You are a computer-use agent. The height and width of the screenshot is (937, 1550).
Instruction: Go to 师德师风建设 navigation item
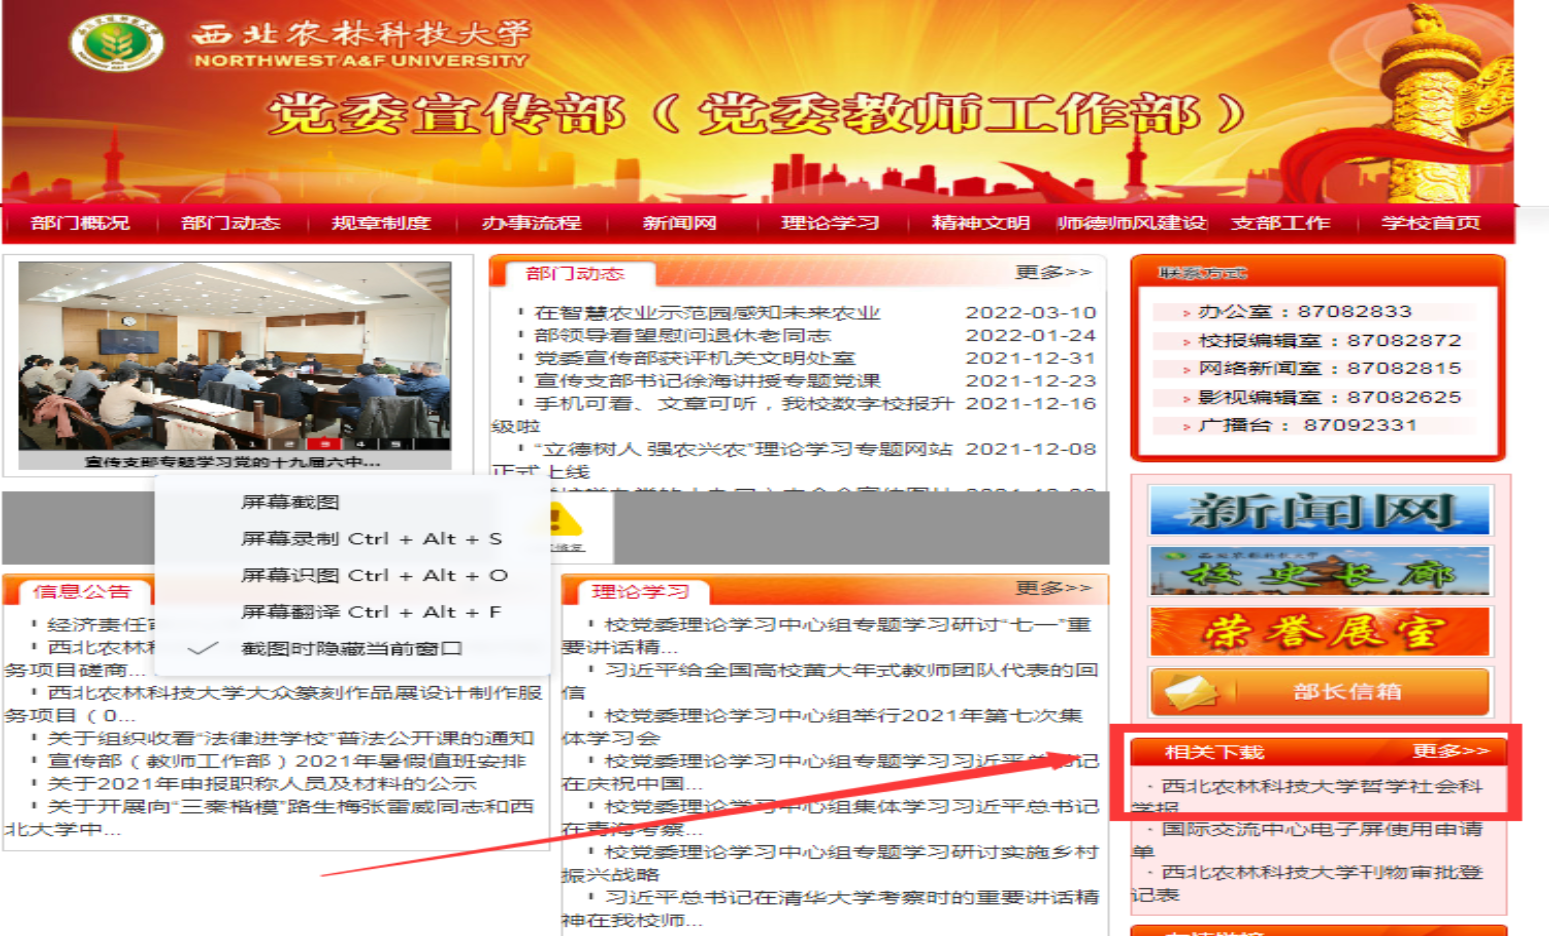click(1131, 223)
